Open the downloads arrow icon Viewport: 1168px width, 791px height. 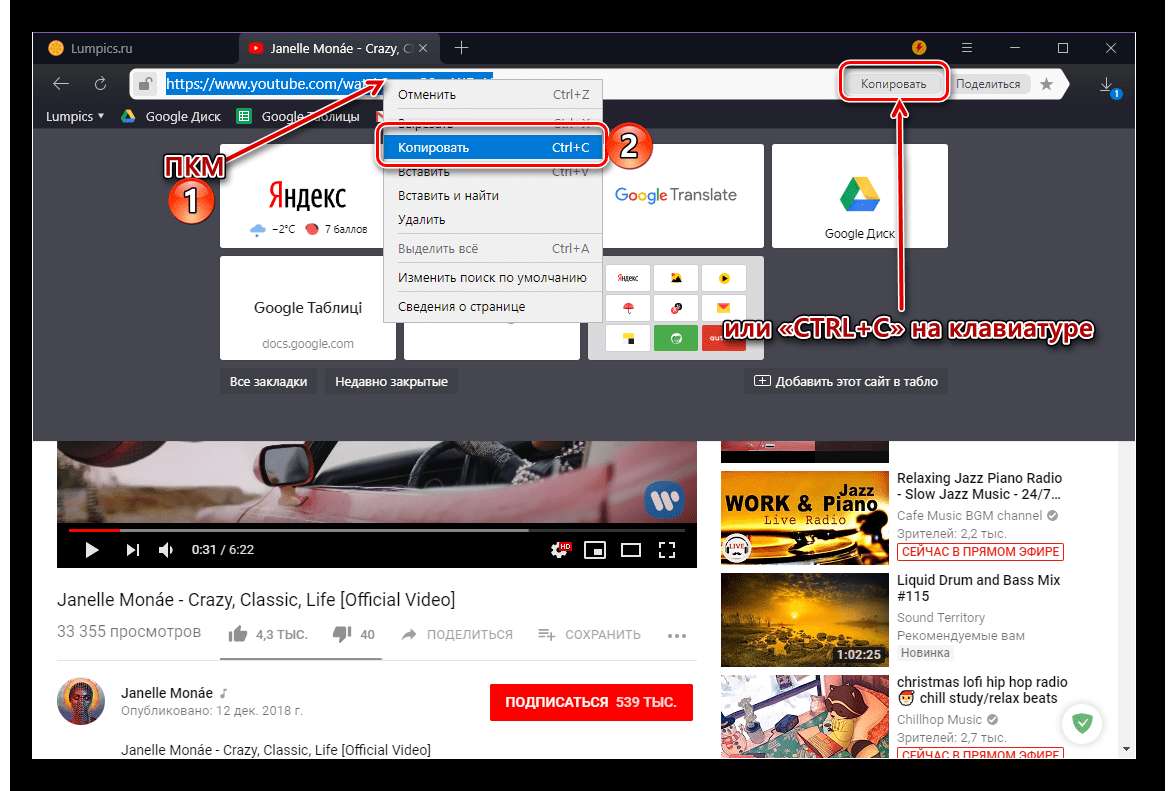1107,85
